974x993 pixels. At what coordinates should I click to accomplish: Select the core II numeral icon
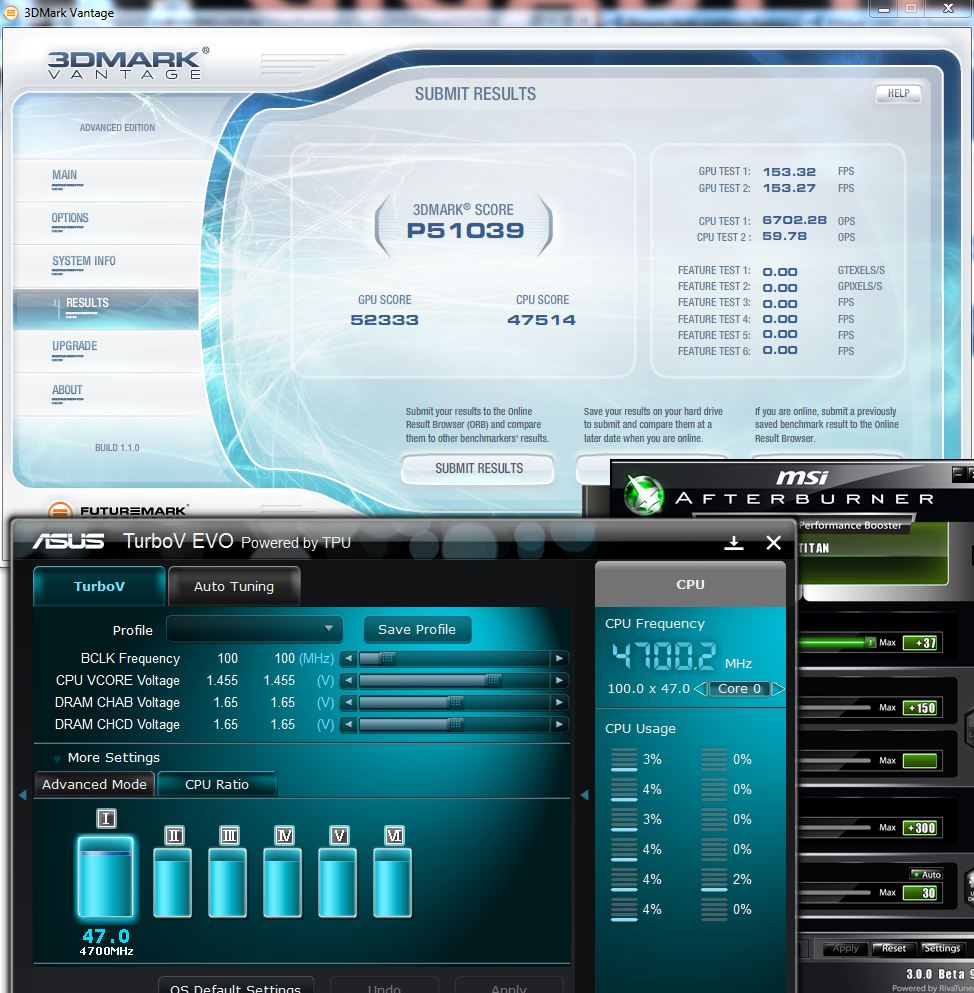[x=174, y=836]
